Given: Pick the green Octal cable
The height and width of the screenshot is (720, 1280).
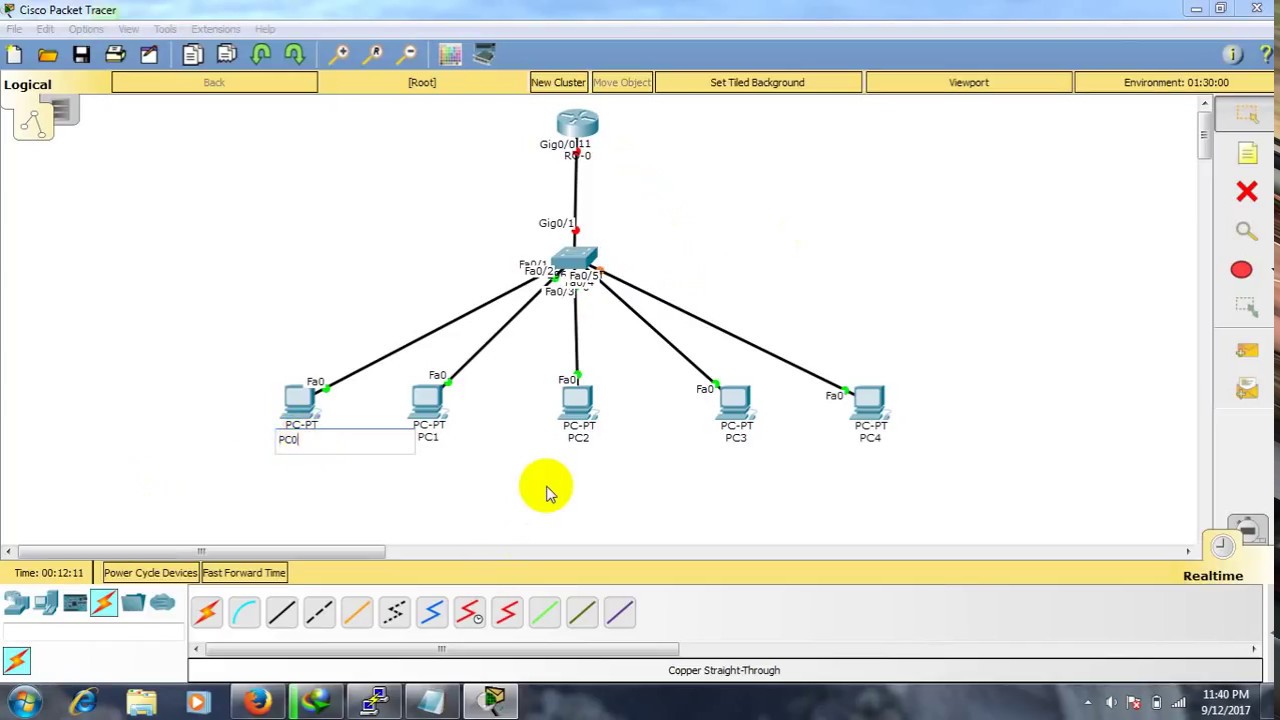Looking at the screenshot, I should (x=544, y=612).
